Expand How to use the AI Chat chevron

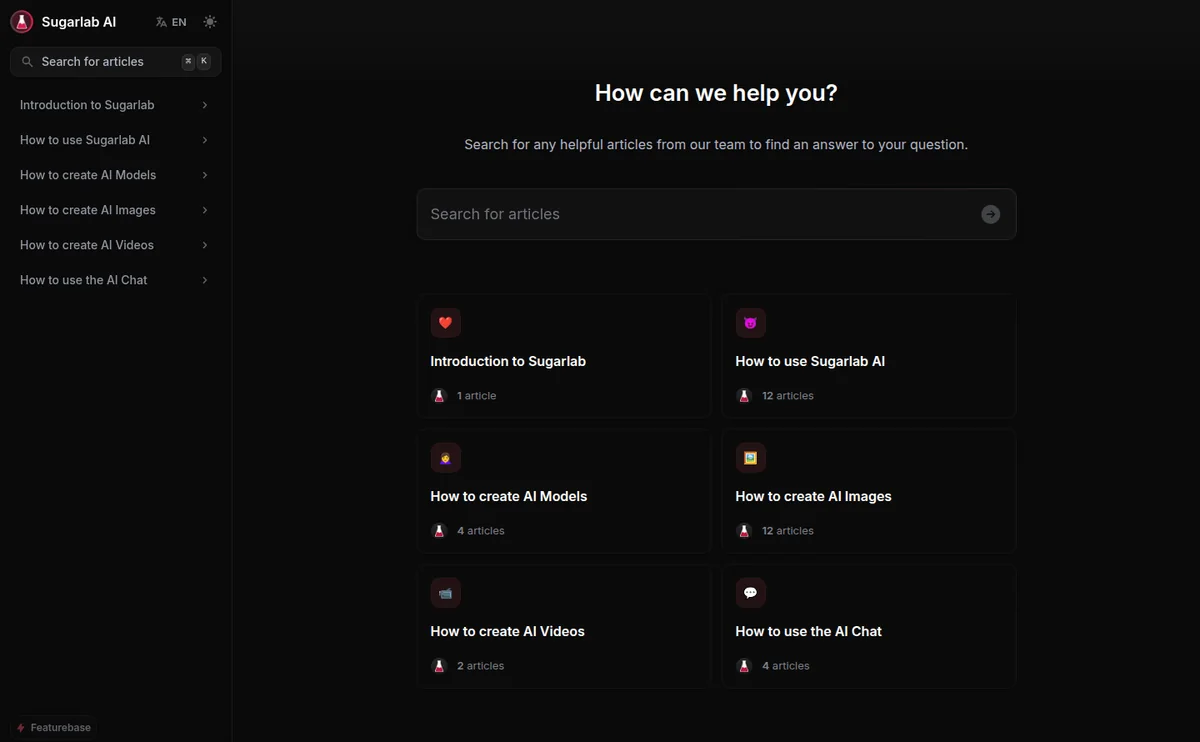(205, 280)
